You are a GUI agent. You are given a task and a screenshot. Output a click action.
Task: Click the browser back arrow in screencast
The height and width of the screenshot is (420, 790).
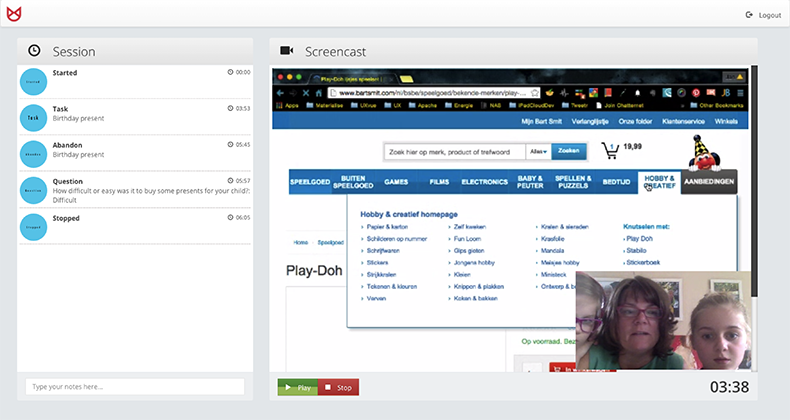tap(280, 93)
